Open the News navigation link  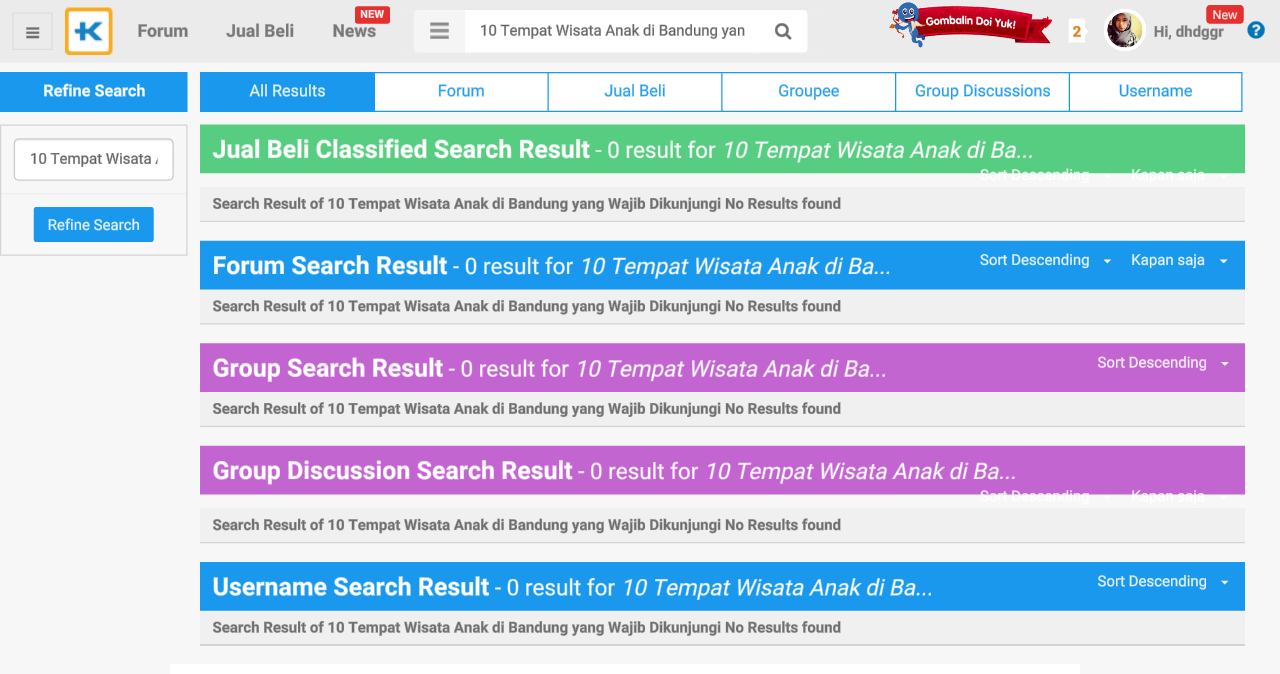(354, 31)
